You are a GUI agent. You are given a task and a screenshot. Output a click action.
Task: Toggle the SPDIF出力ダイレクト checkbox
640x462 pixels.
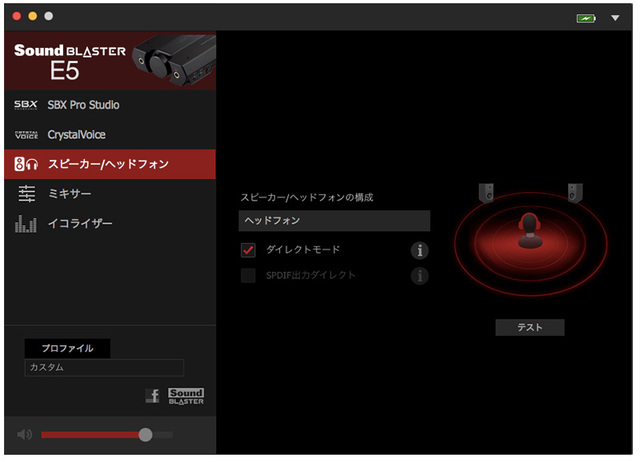click(x=248, y=275)
